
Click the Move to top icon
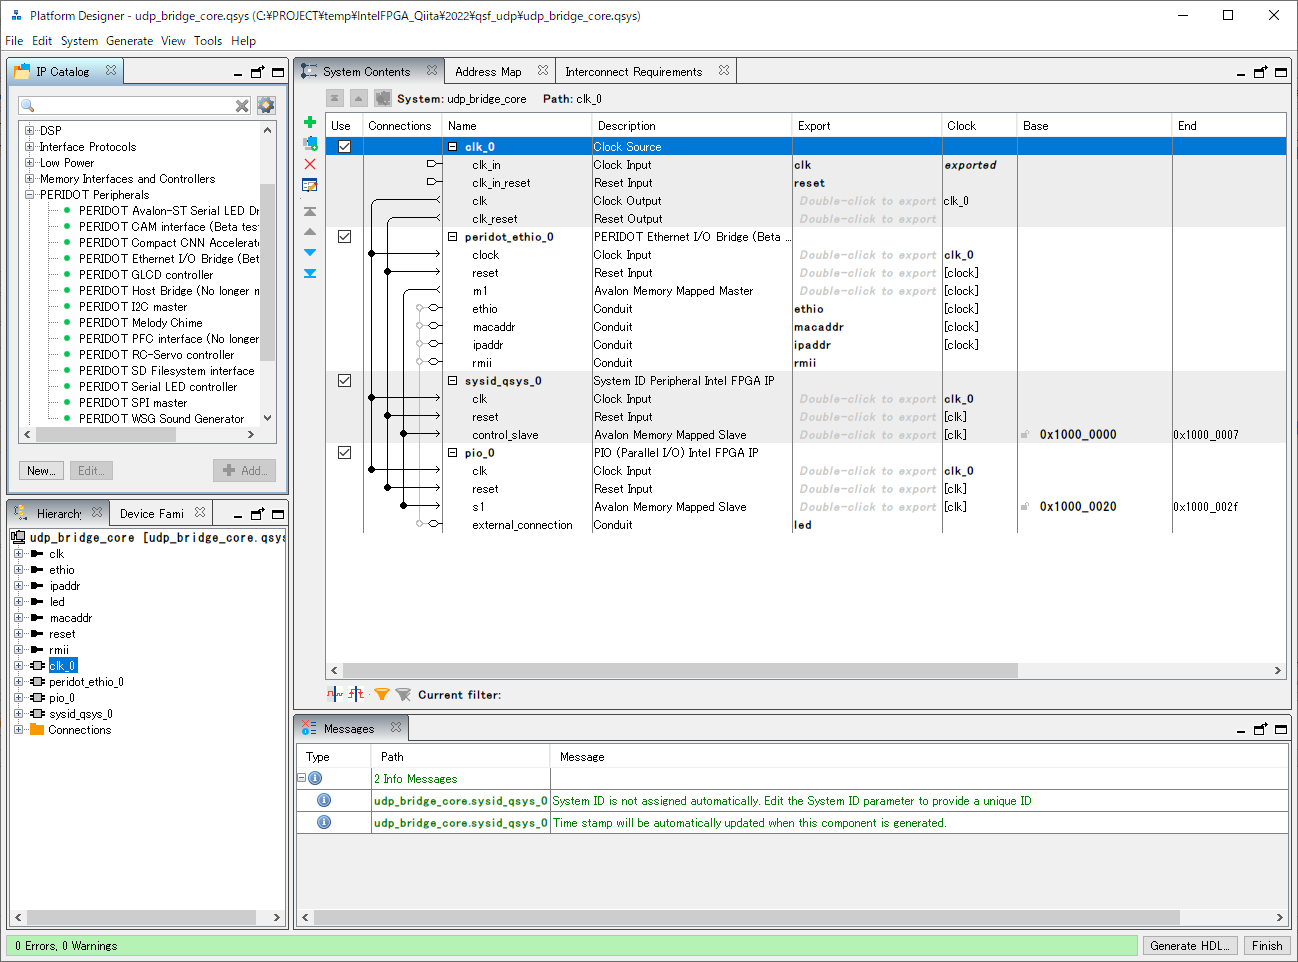[309, 210]
